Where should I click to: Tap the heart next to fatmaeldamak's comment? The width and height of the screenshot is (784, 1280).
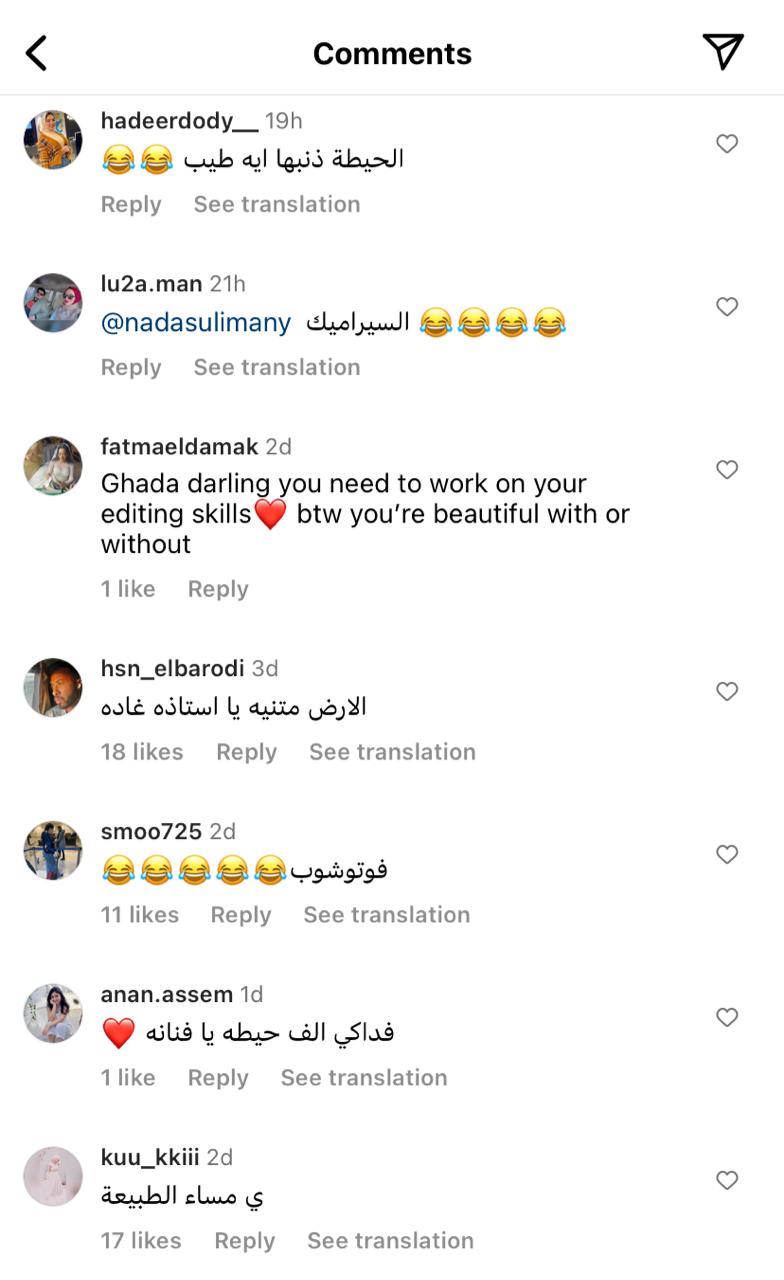727,470
